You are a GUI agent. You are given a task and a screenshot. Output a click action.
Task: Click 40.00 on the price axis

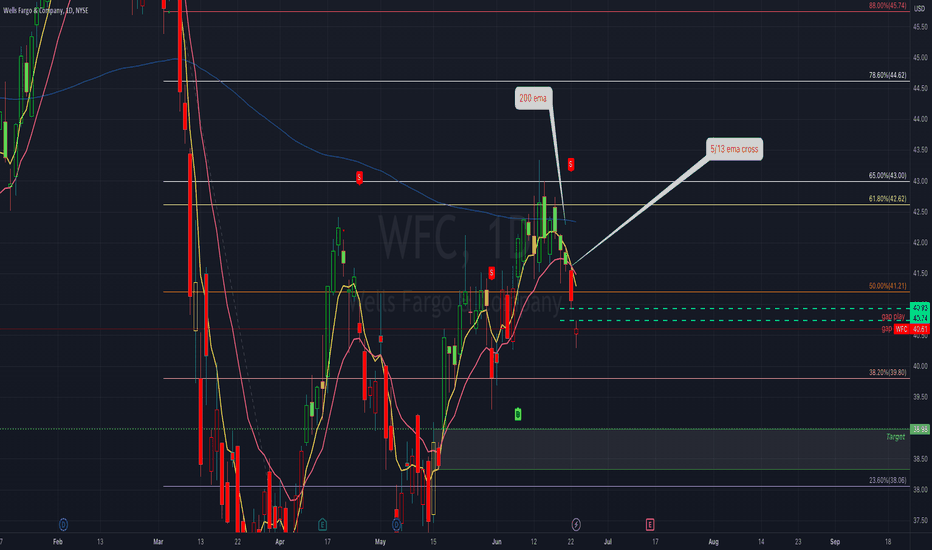tap(920, 366)
